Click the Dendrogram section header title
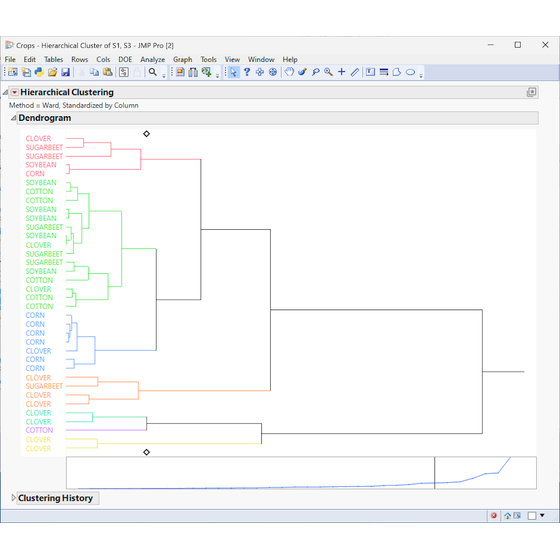The image size is (560, 560). [x=45, y=118]
